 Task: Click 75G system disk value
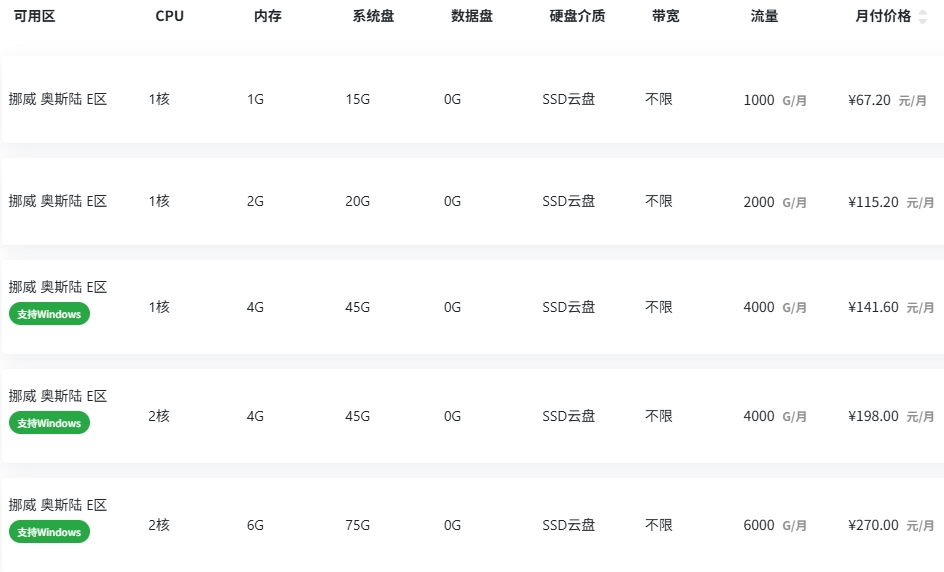[x=358, y=525]
